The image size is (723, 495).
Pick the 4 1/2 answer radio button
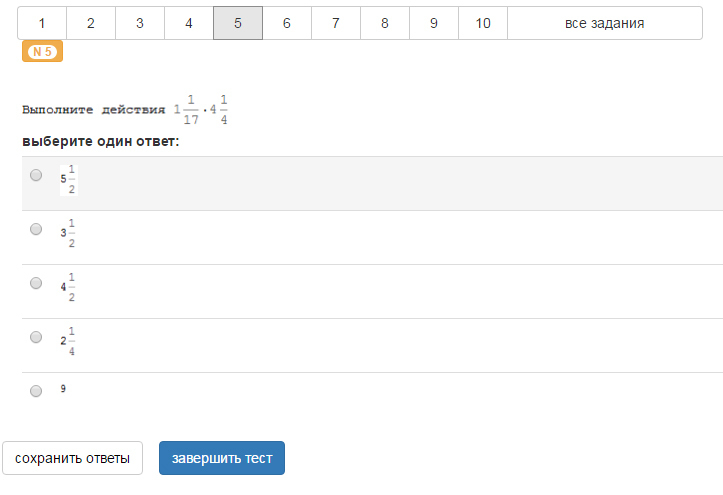click(x=36, y=283)
